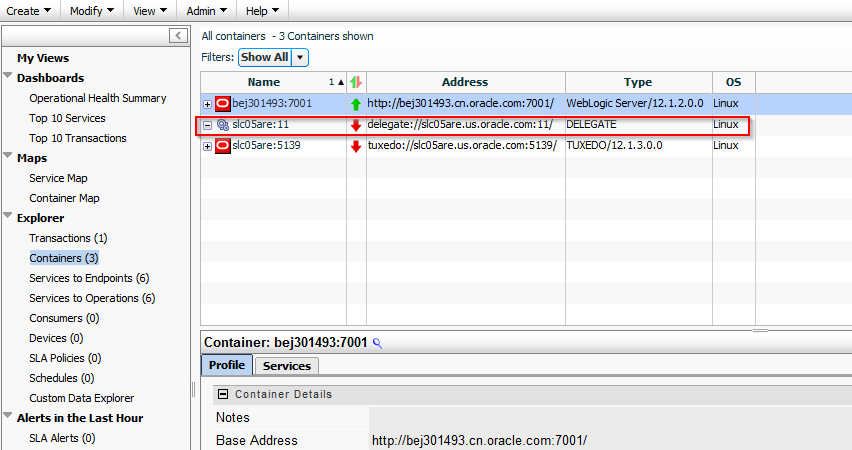Open the Help menu
The height and width of the screenshot is (450, 852).
click(262, 11)
